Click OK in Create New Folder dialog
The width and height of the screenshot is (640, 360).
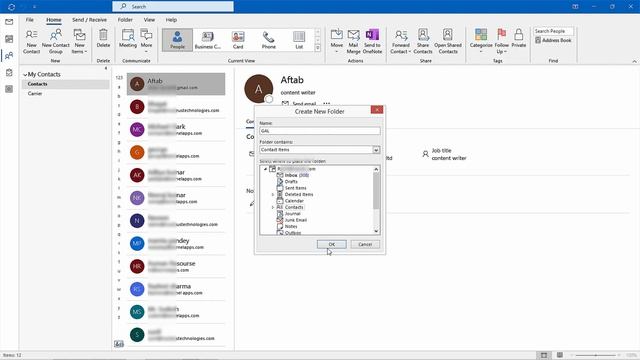(331, 244)
